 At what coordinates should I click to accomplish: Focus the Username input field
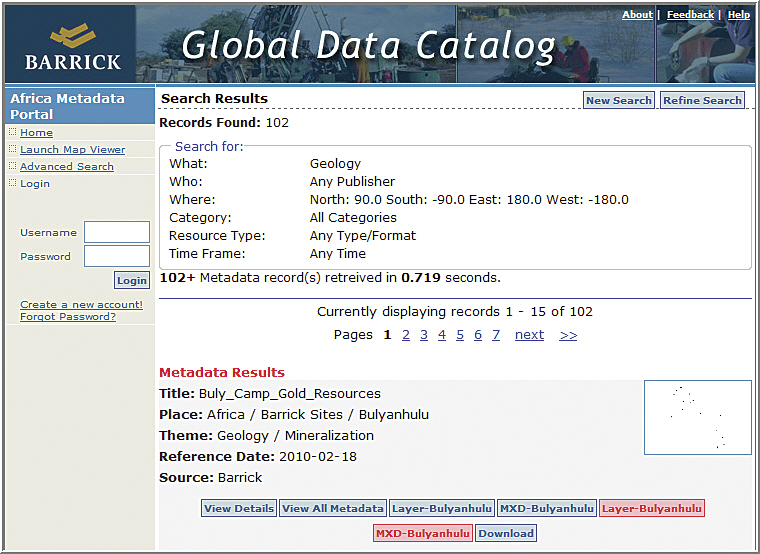[117, 232]
